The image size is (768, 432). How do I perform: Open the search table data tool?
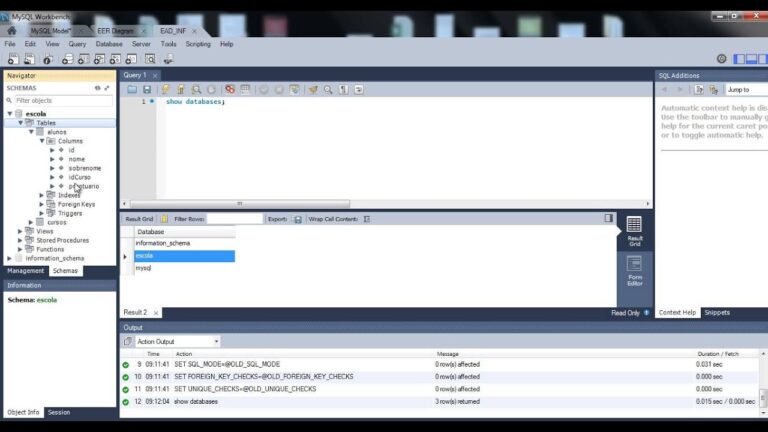click(x=150, y=59)
